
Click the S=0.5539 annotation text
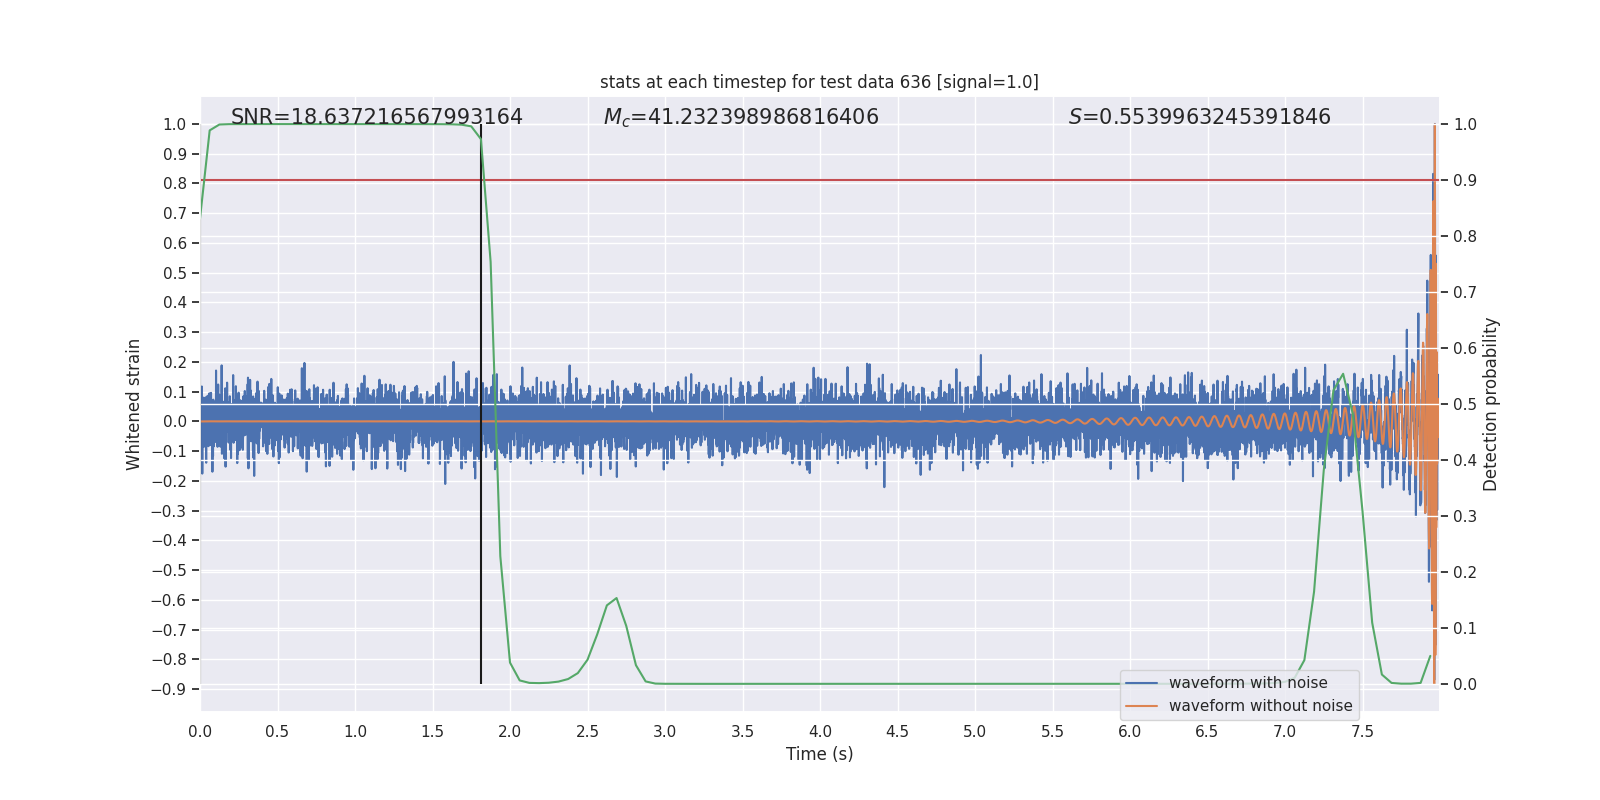tap(1200, 117)
